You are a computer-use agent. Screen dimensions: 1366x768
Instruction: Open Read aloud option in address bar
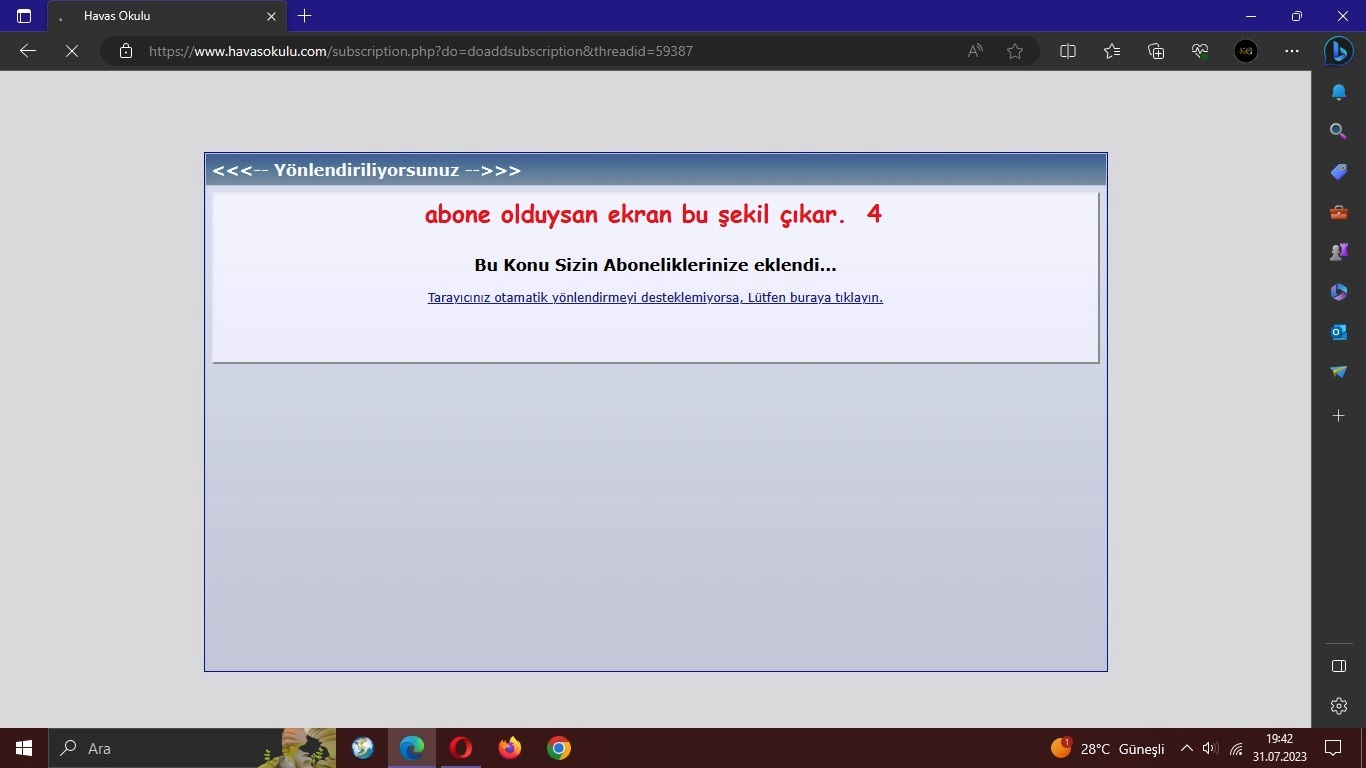(975, 51)
